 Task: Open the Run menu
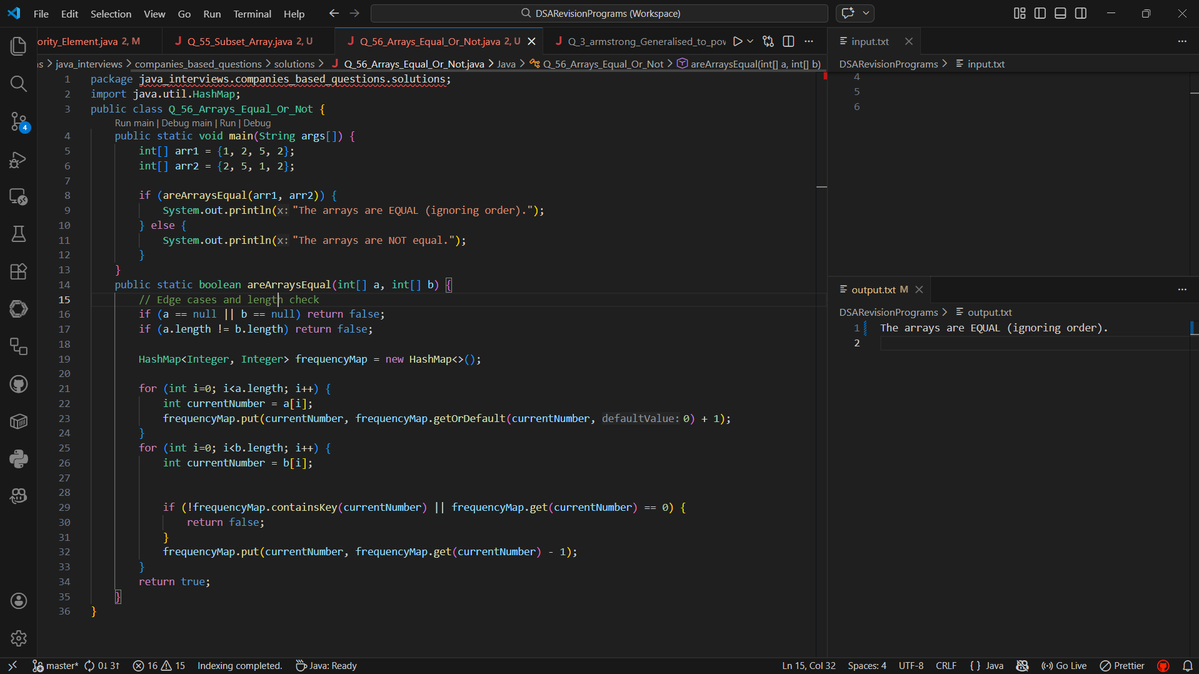(212, 14)
